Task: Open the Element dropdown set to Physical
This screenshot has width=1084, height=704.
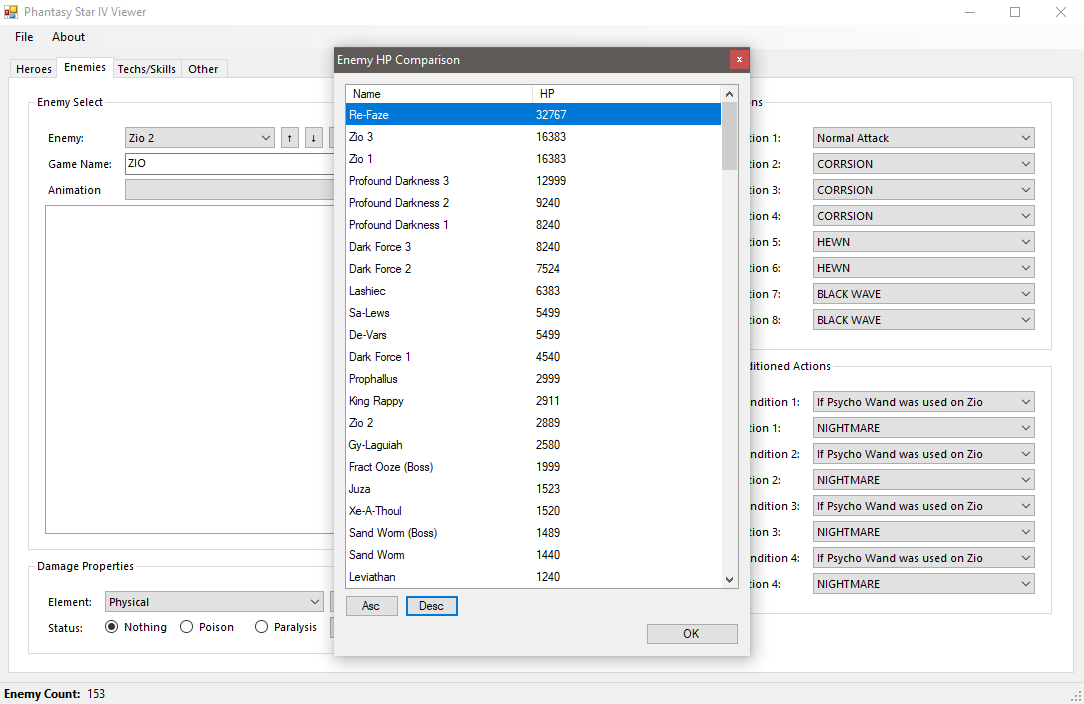Action: tap(214, 602)
